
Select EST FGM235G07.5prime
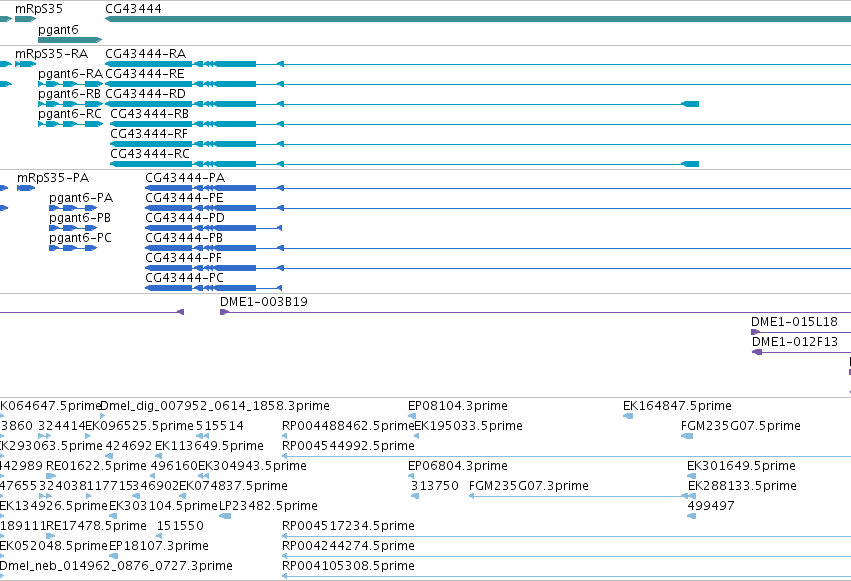pos(741,426)
